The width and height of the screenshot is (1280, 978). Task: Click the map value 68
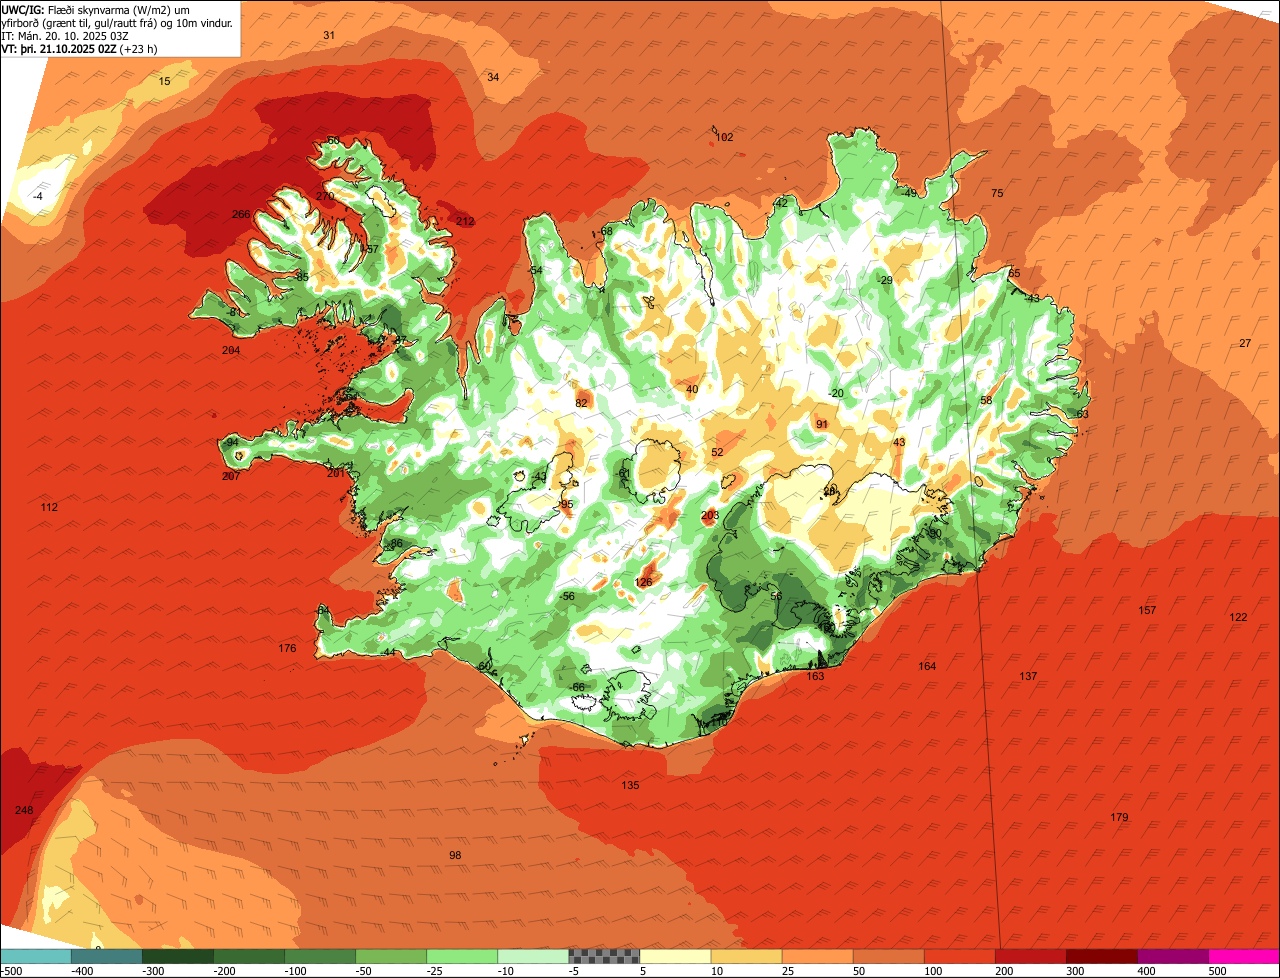[606, 231]
